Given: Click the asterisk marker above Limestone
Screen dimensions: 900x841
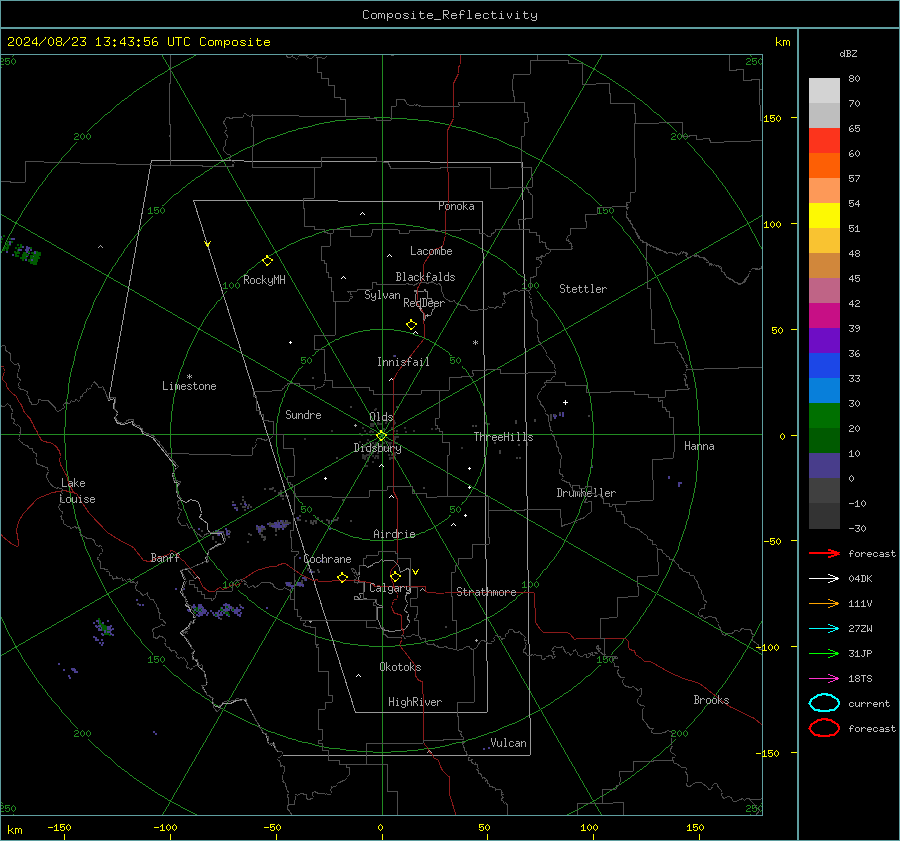Looking at the screenshot, I should tap(189, 377).
